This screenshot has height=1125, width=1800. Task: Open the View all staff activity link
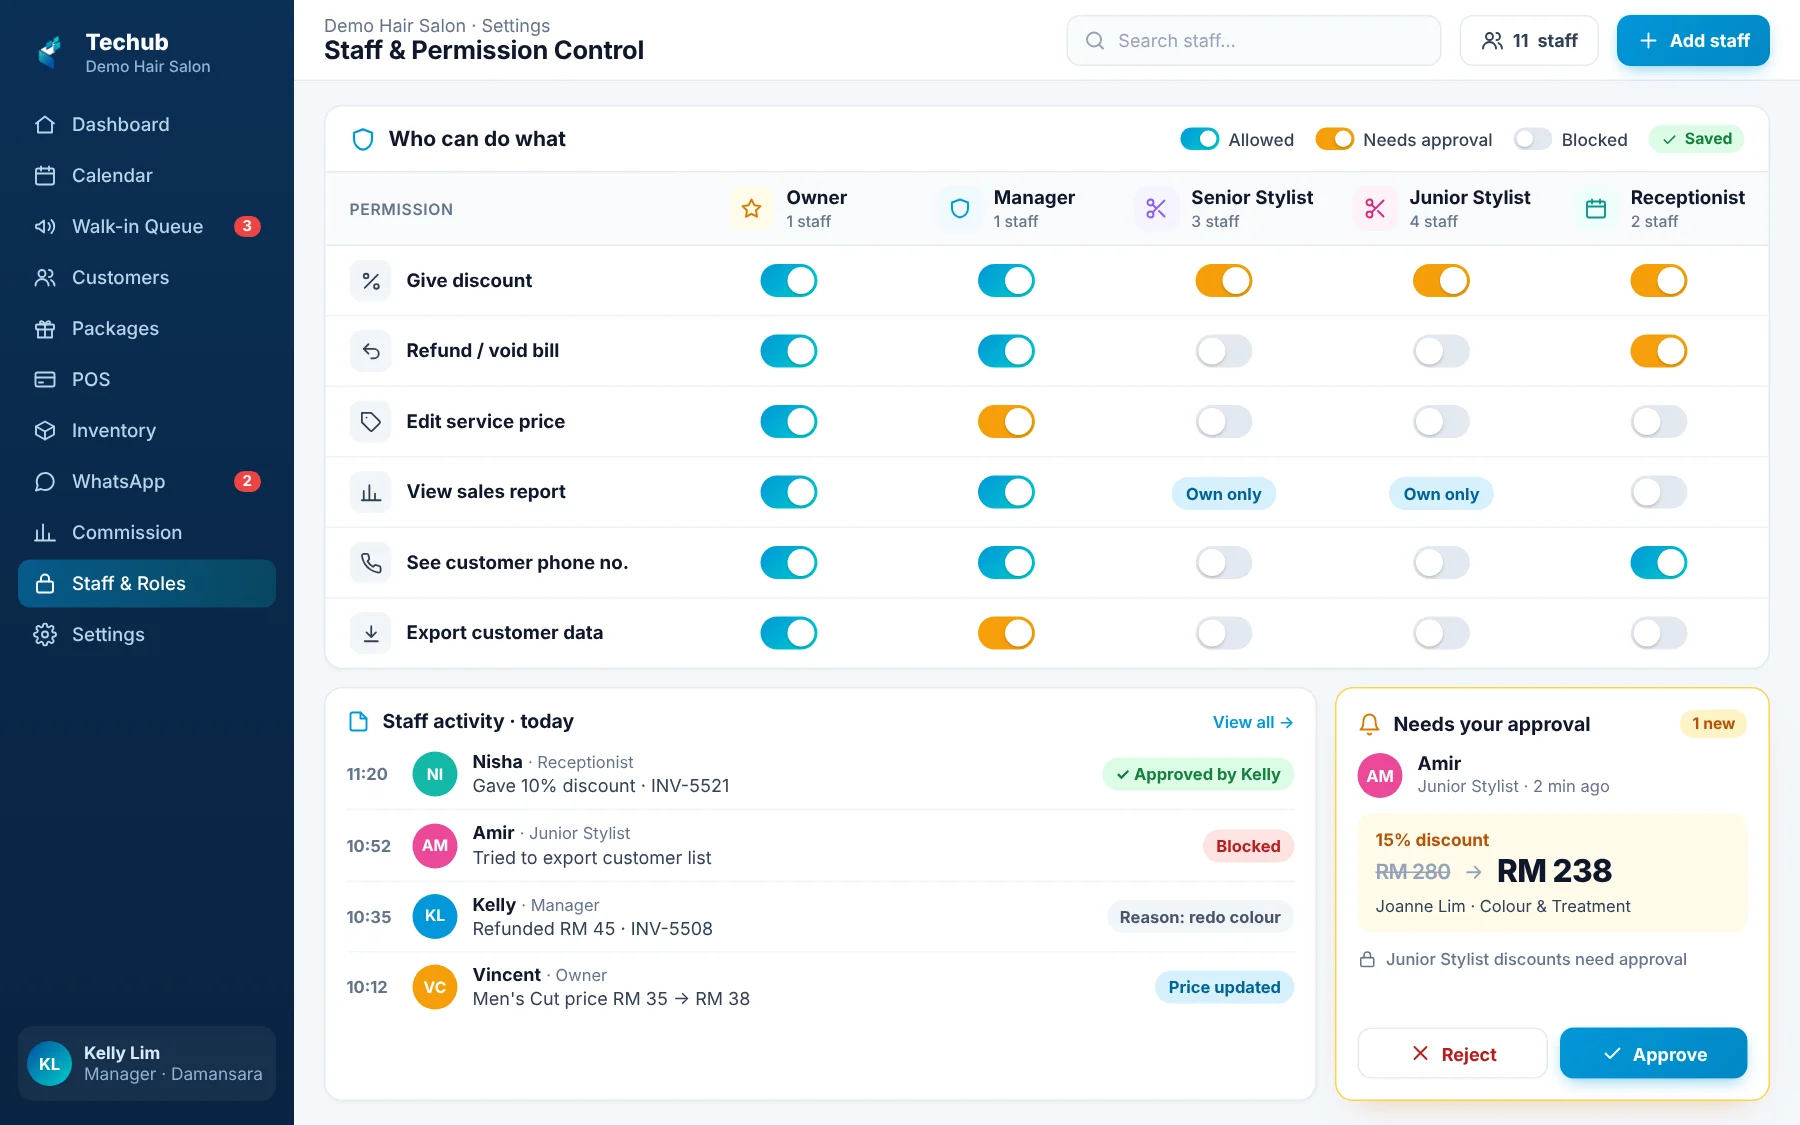pyautogui.click(x=1253, y=722)
